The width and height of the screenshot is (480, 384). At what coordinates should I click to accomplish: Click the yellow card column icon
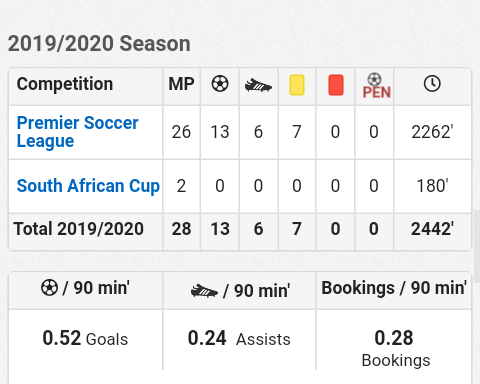tap(297, 85)
